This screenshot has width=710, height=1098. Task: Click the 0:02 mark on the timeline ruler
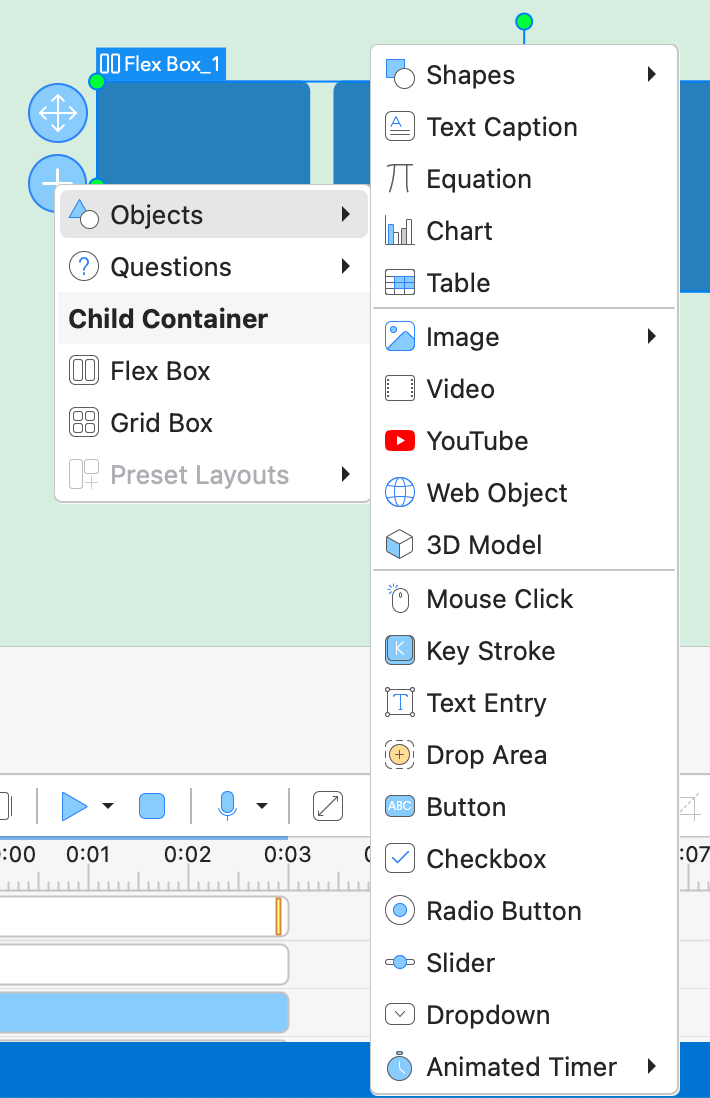click(188, 856)
